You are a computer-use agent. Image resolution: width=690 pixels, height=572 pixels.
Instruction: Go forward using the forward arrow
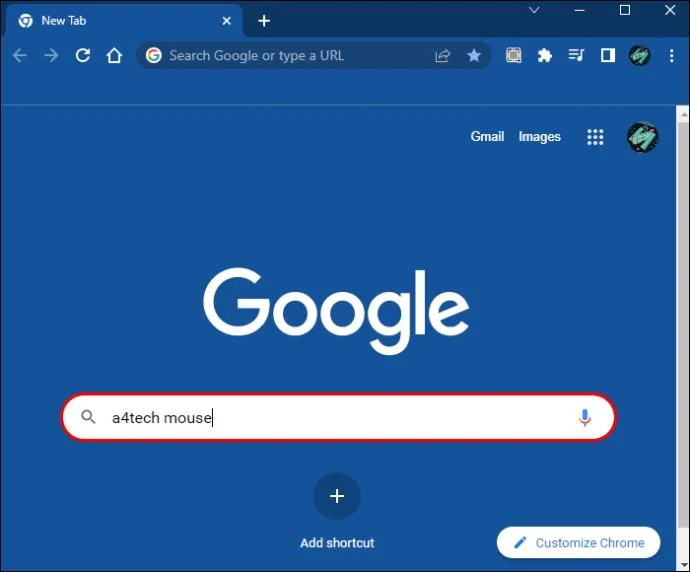(x=51, y=55)
